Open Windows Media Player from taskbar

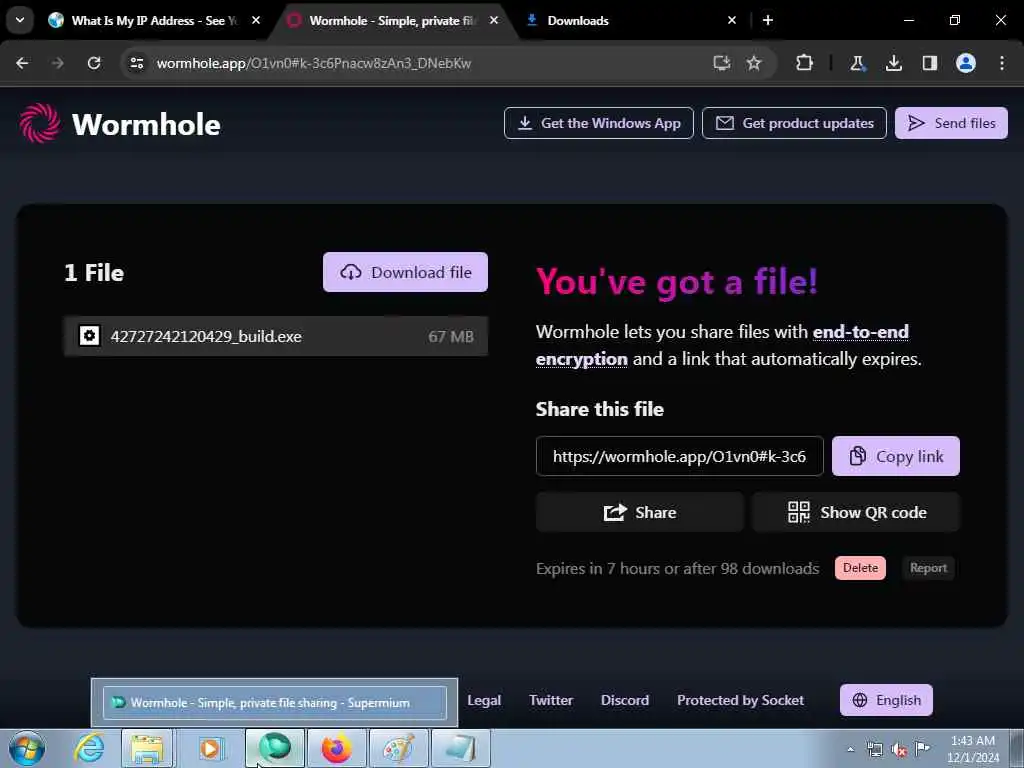click(x=210, y=748)
